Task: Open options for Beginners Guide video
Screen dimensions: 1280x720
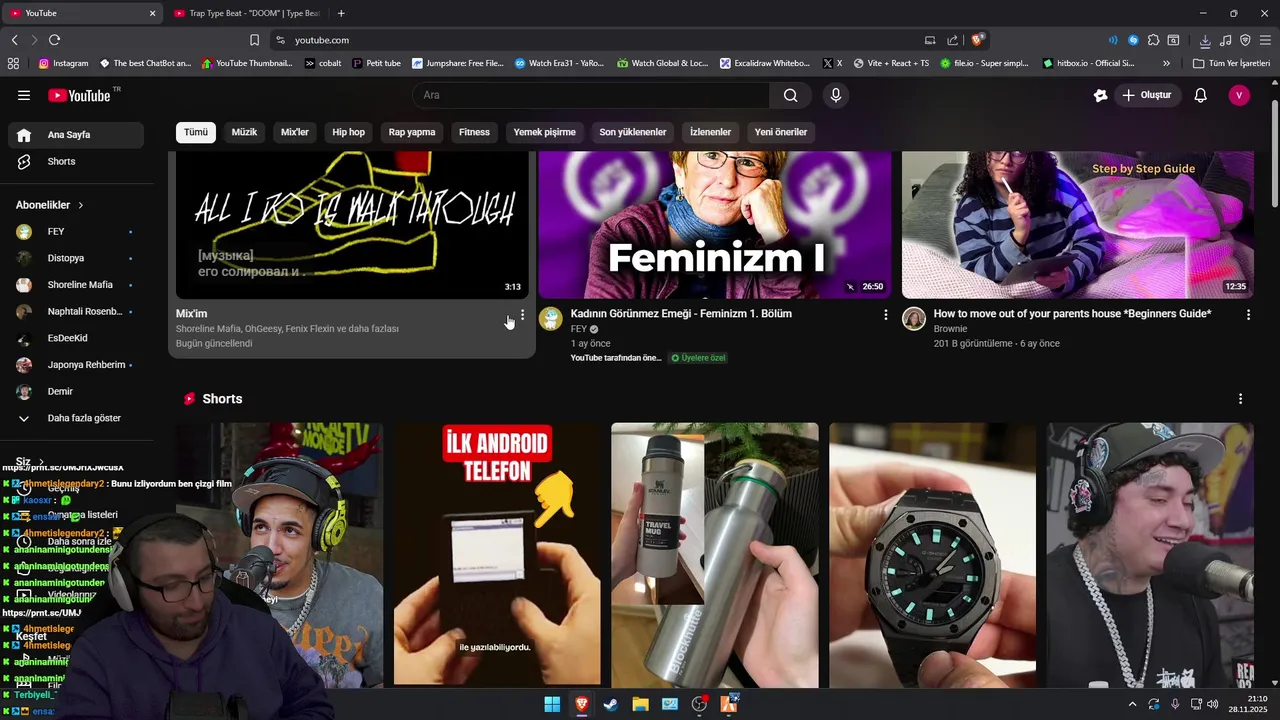Action: (1248, 315)
